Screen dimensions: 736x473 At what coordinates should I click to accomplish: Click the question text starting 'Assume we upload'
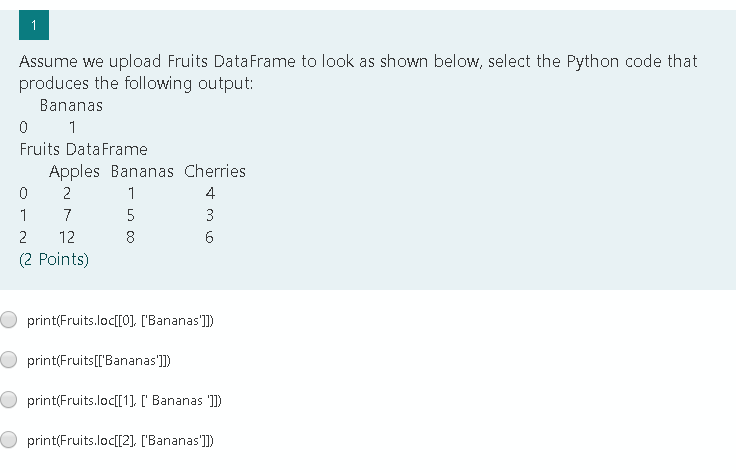pyautogui.click(x=357, y=62)
